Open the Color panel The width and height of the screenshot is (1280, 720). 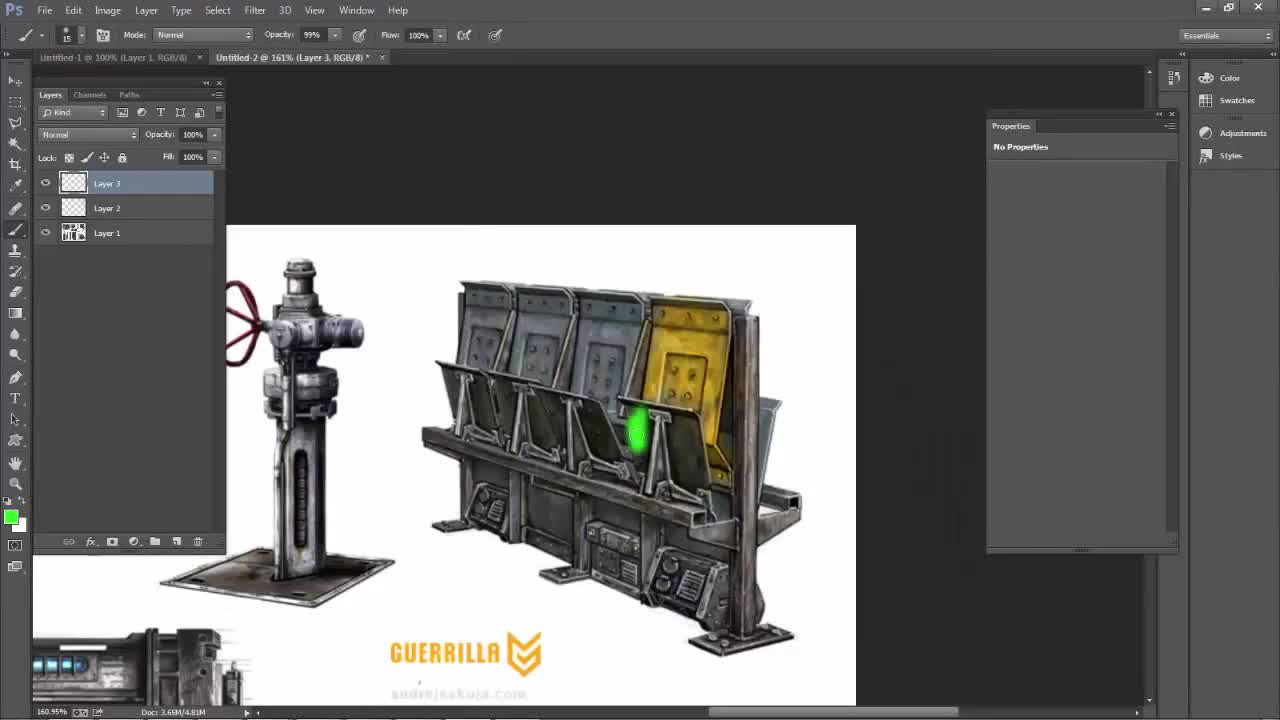1221,78
